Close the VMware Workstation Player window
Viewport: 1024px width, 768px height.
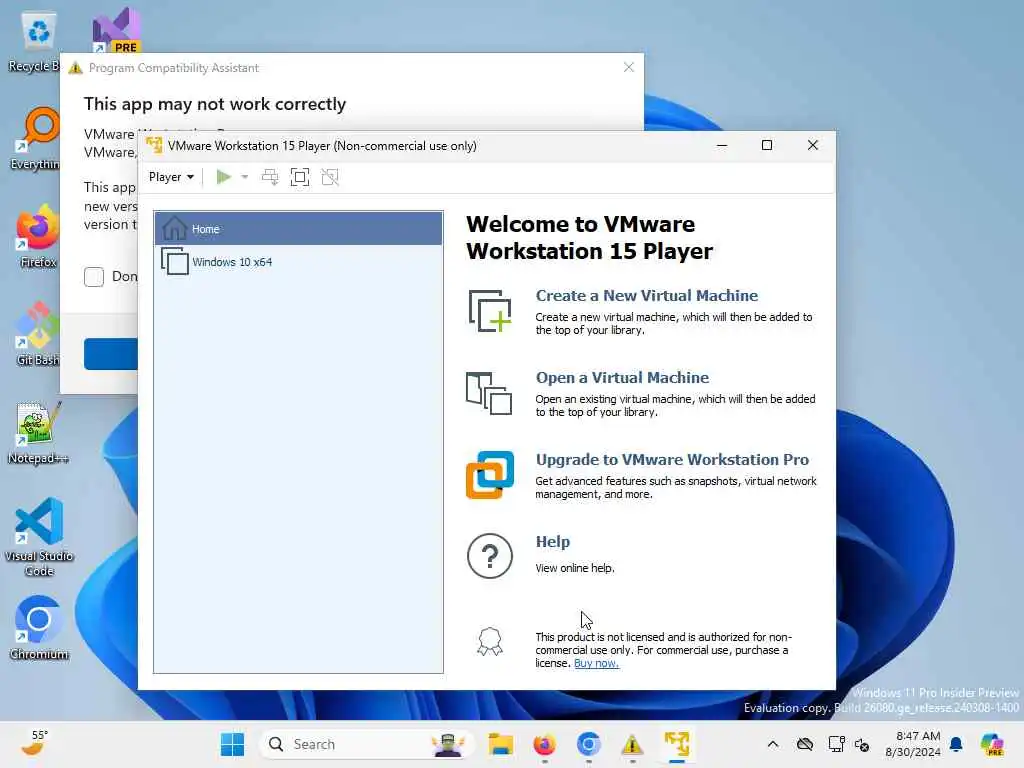tap(812, 146)
